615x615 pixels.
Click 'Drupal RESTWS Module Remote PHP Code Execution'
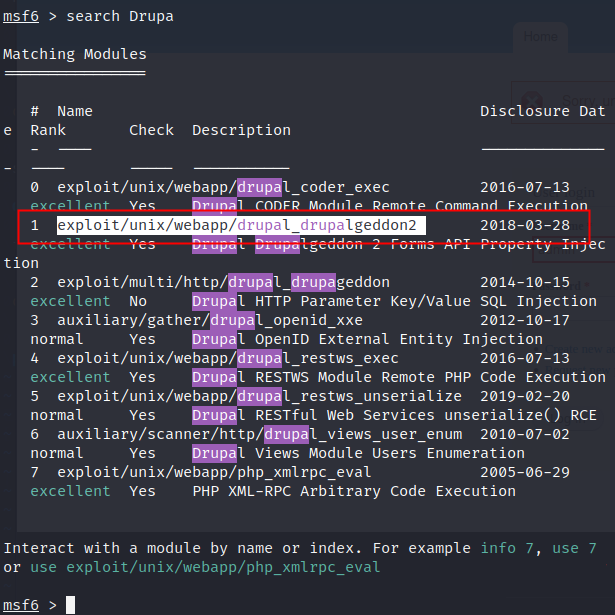point(399,377)
